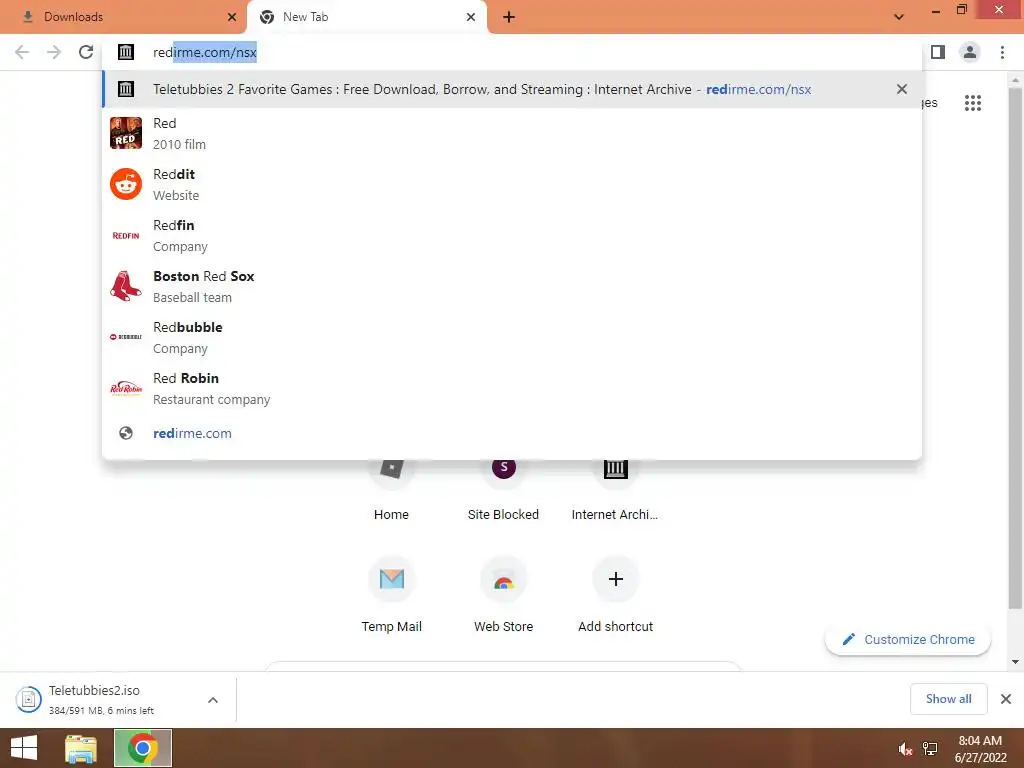Screen dimensions: 1024x768
Task: Click scrollbar down arrow
Action: tap(1015, 662)
